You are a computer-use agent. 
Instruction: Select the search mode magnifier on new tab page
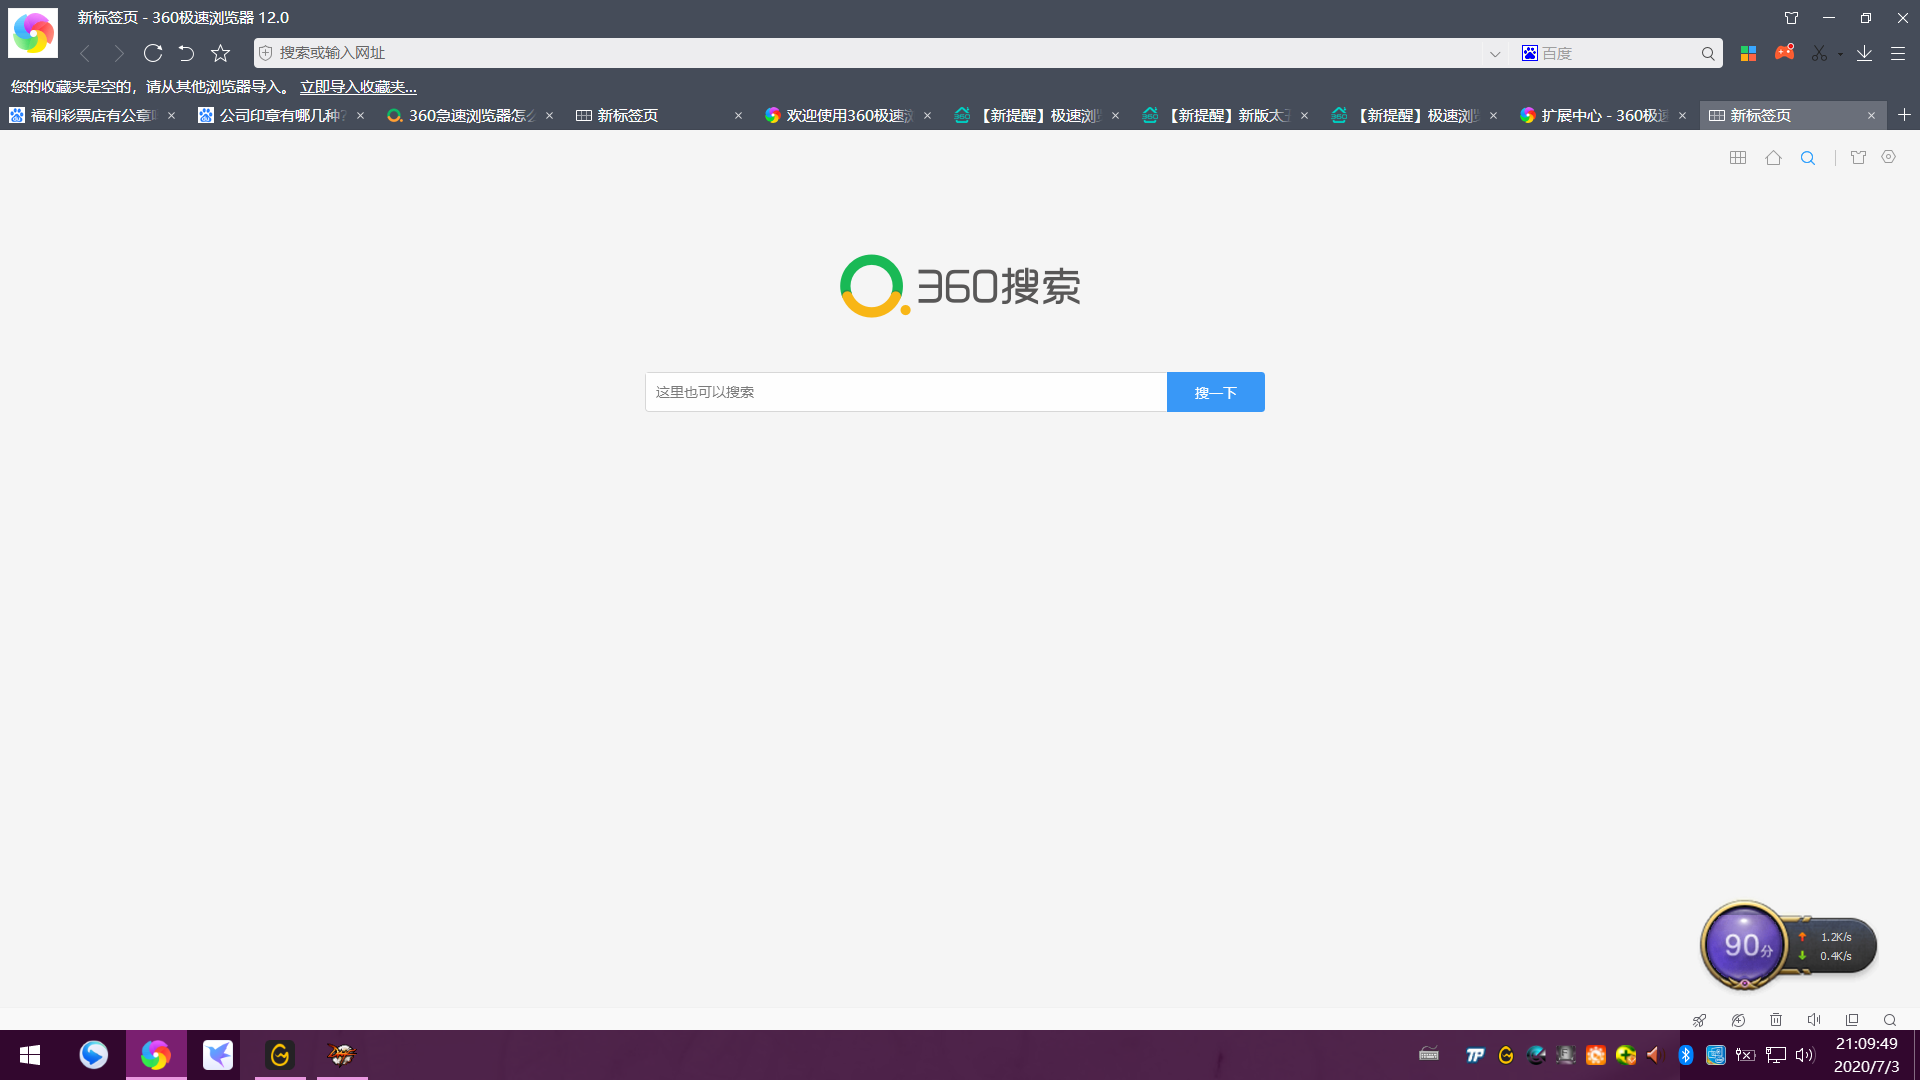[x=1808, y=158]
